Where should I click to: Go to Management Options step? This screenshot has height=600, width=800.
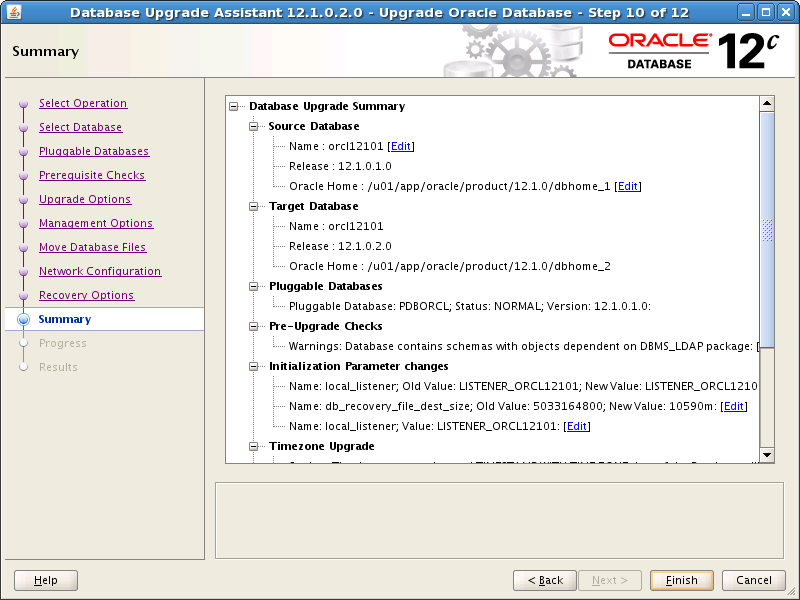[x=96, y=223]
